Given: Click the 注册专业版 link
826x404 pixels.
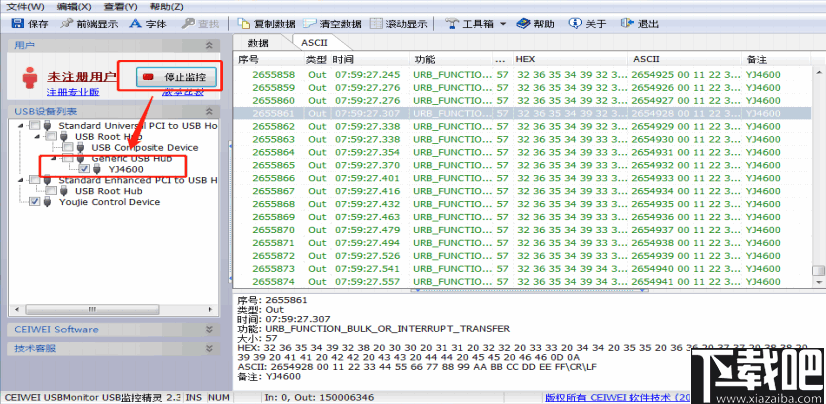Looking at the screenshot, I should pyautogui.click(x=73, y=93).
